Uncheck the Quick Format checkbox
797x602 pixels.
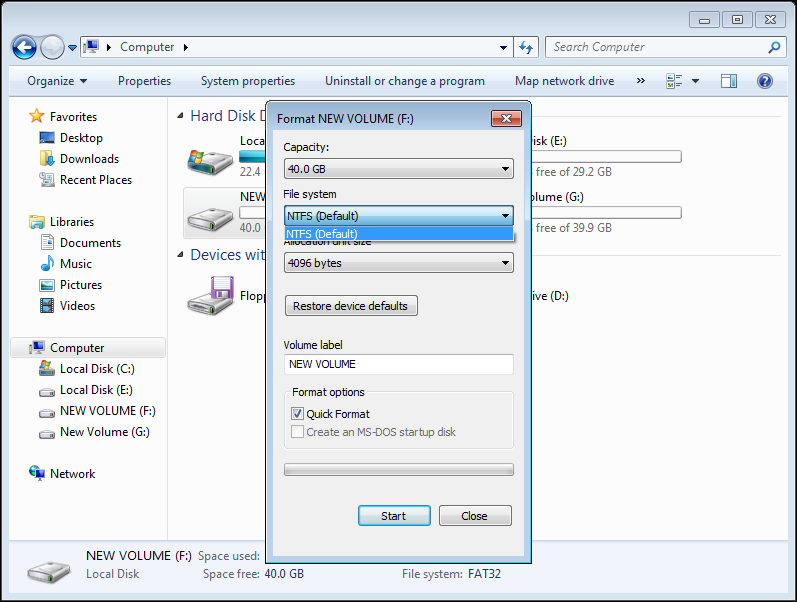click(x=297, y=413)
